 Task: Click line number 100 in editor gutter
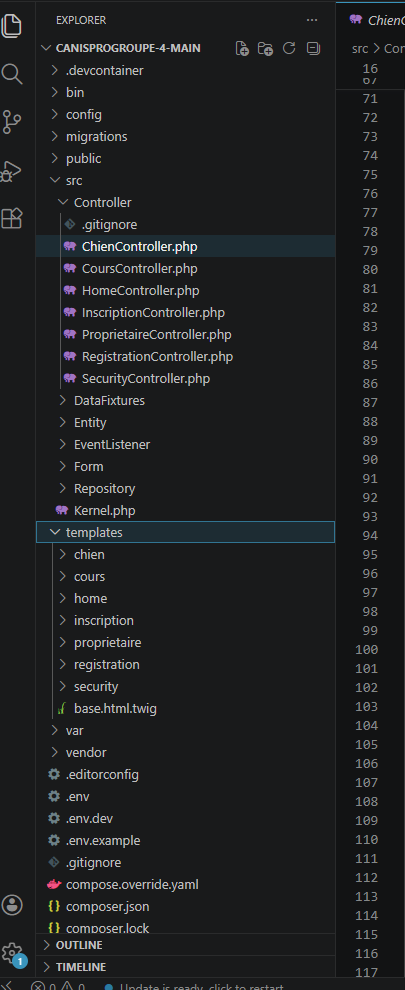point(367,650)
